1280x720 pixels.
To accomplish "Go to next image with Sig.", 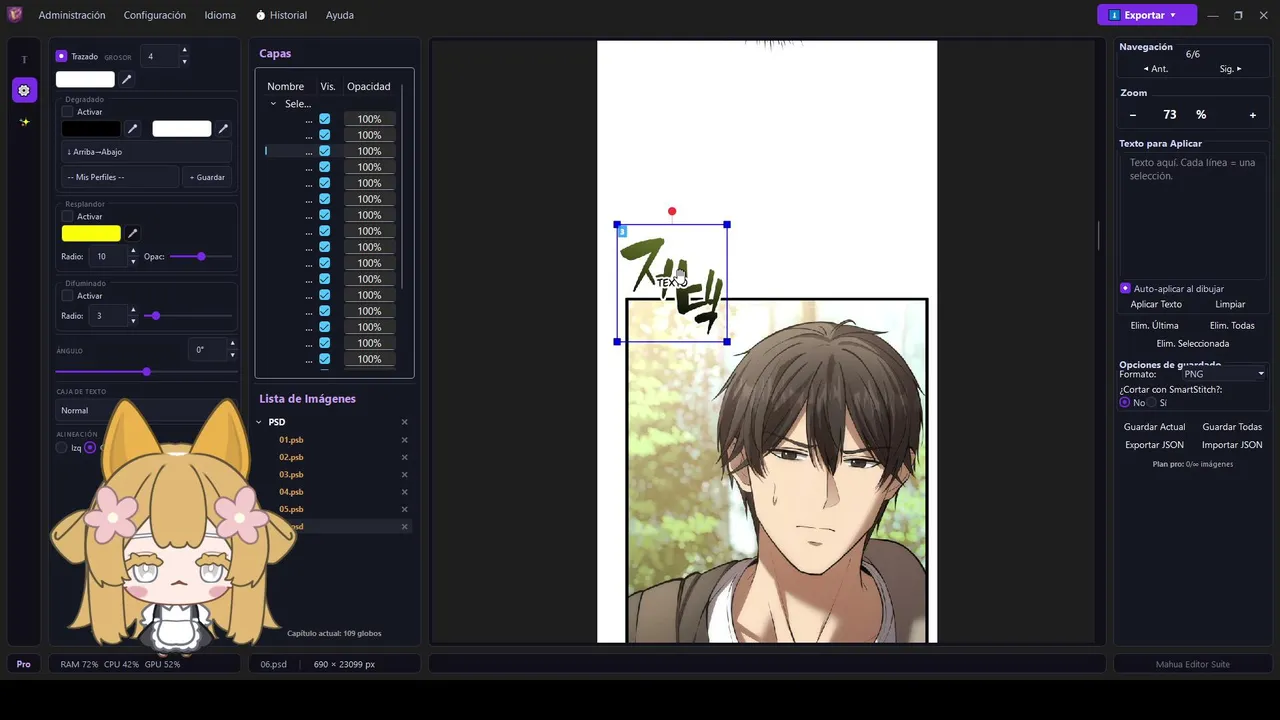I will pos(1230,69).
